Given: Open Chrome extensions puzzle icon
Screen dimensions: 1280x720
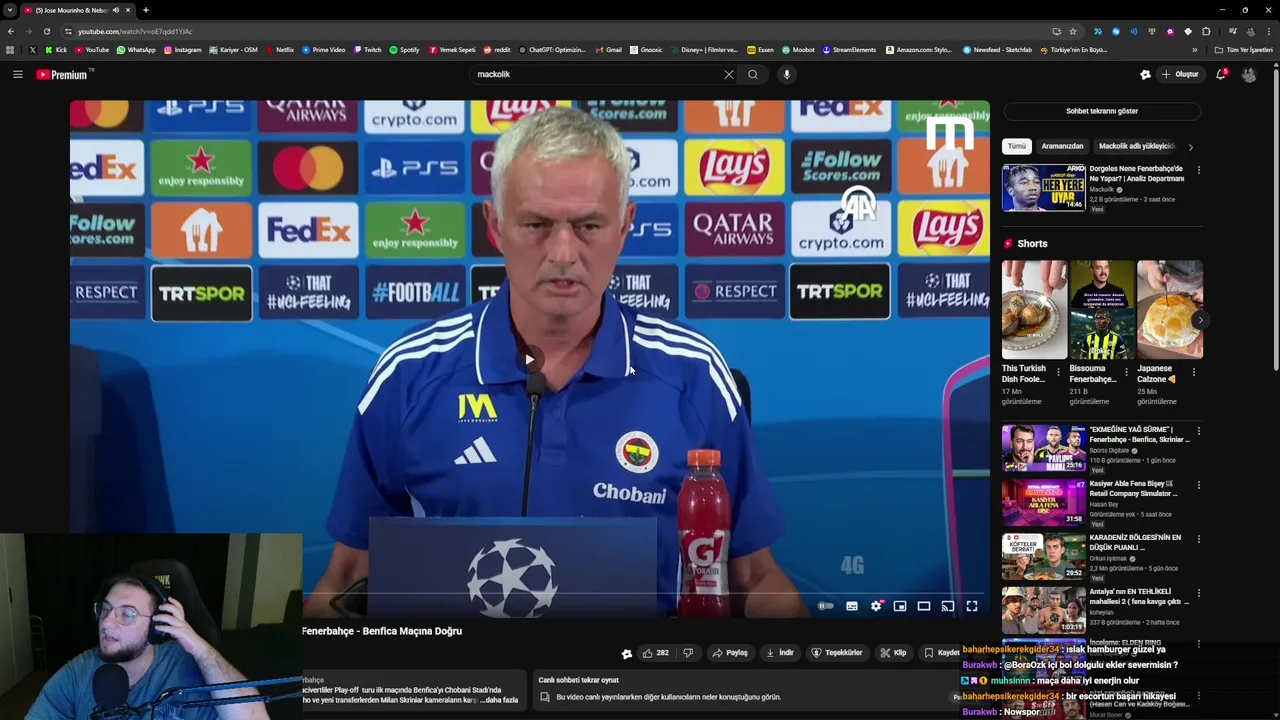Looking at the screenshot, I should (1206, 31).
